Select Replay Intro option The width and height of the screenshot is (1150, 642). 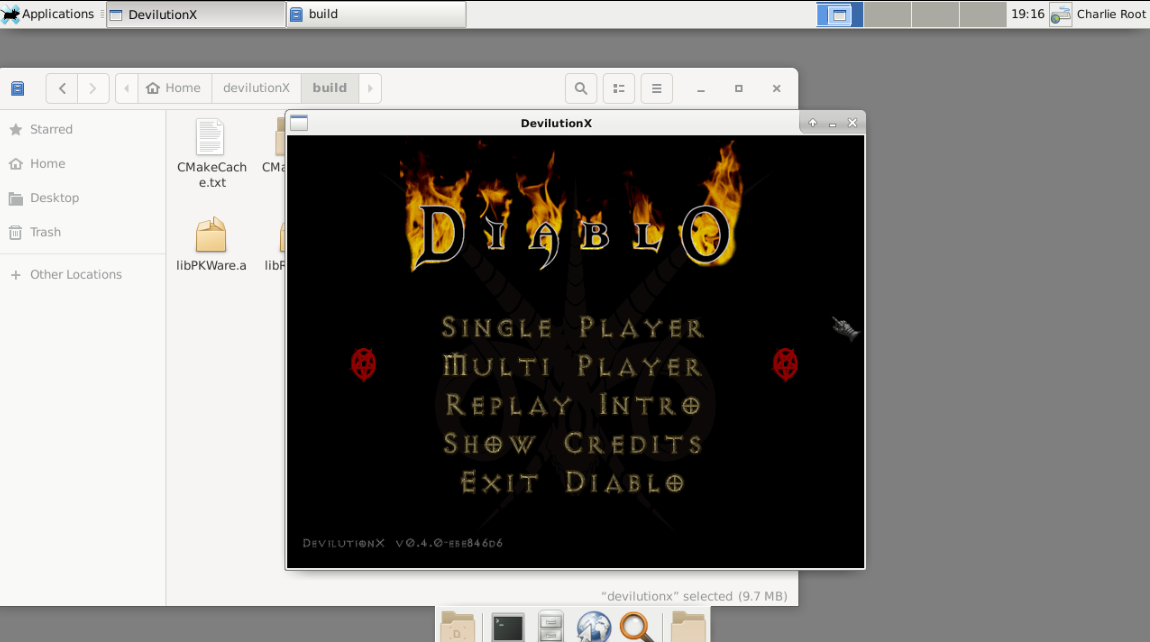click(573, 404)
